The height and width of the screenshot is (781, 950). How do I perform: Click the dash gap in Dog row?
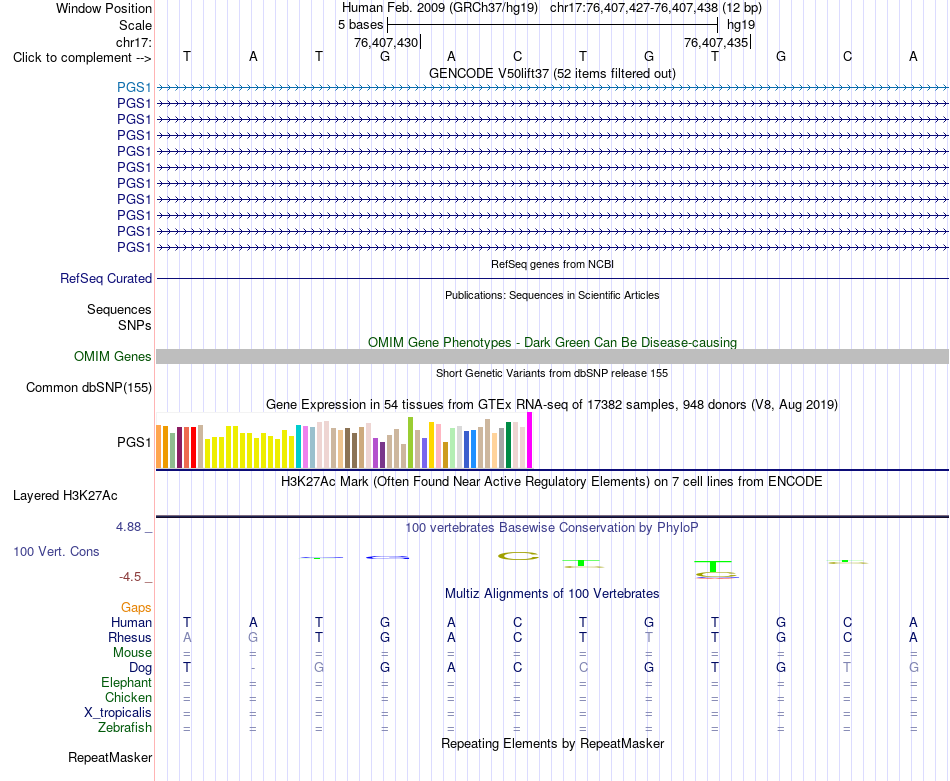coord(253,668)
